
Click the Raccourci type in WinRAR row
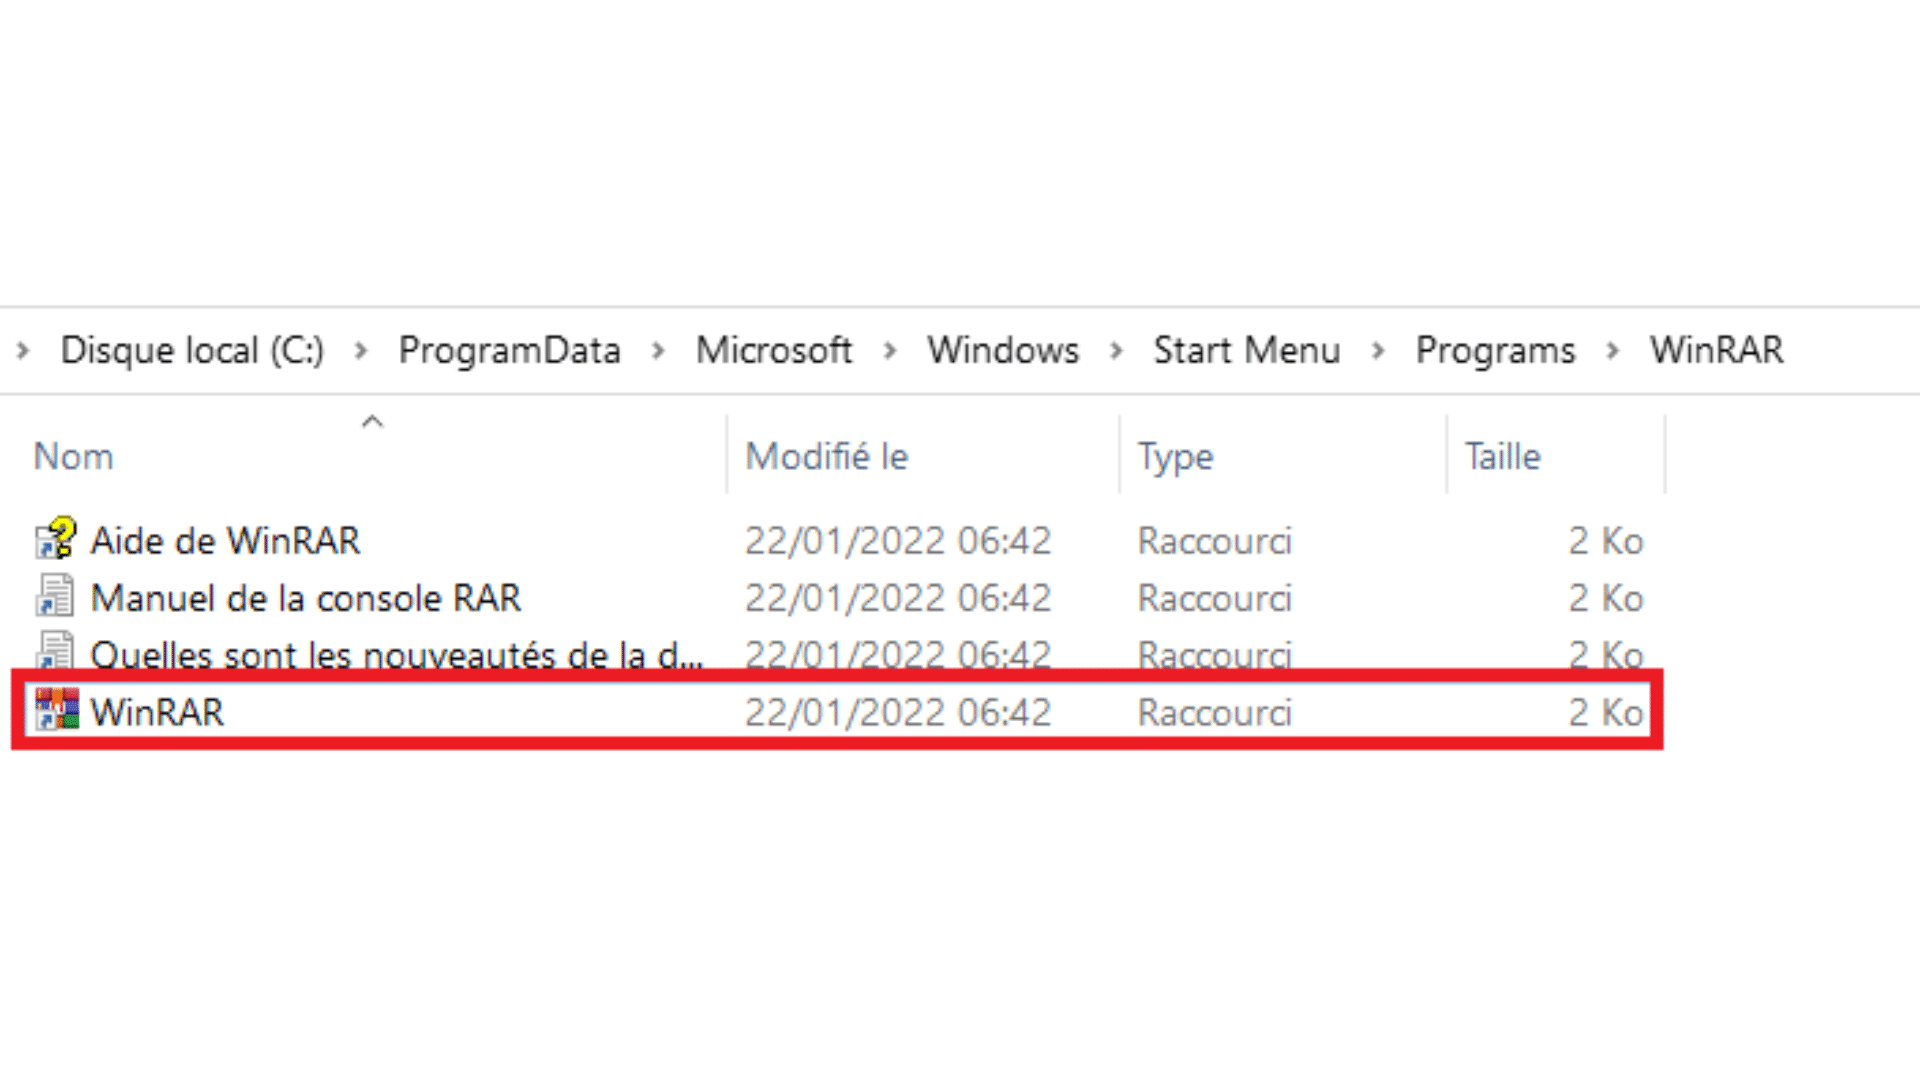coord(1214,712)
